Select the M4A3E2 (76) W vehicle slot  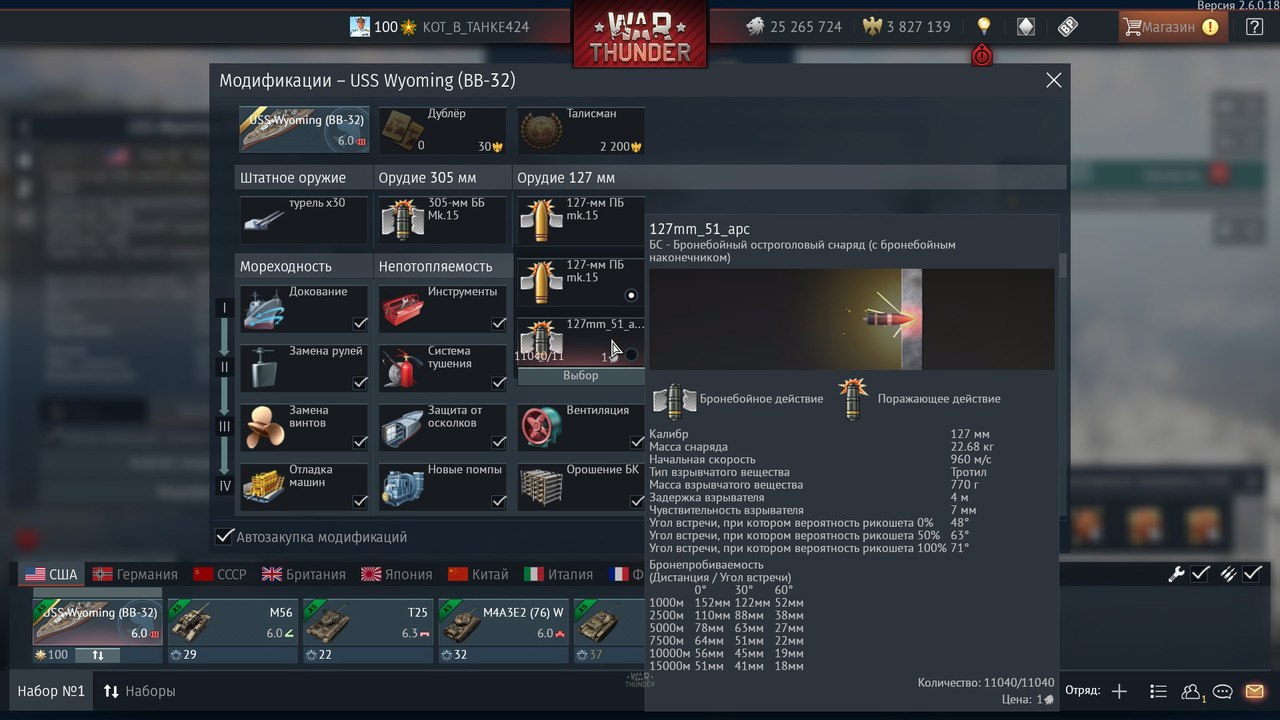click(x=503, y=622)
